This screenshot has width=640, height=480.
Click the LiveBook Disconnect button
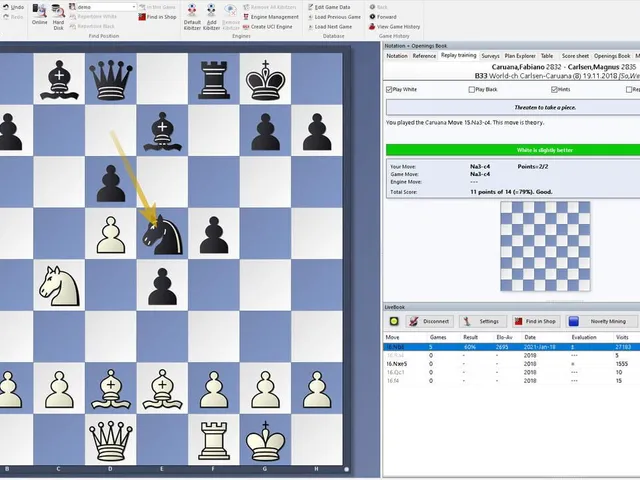click(430, 321)
